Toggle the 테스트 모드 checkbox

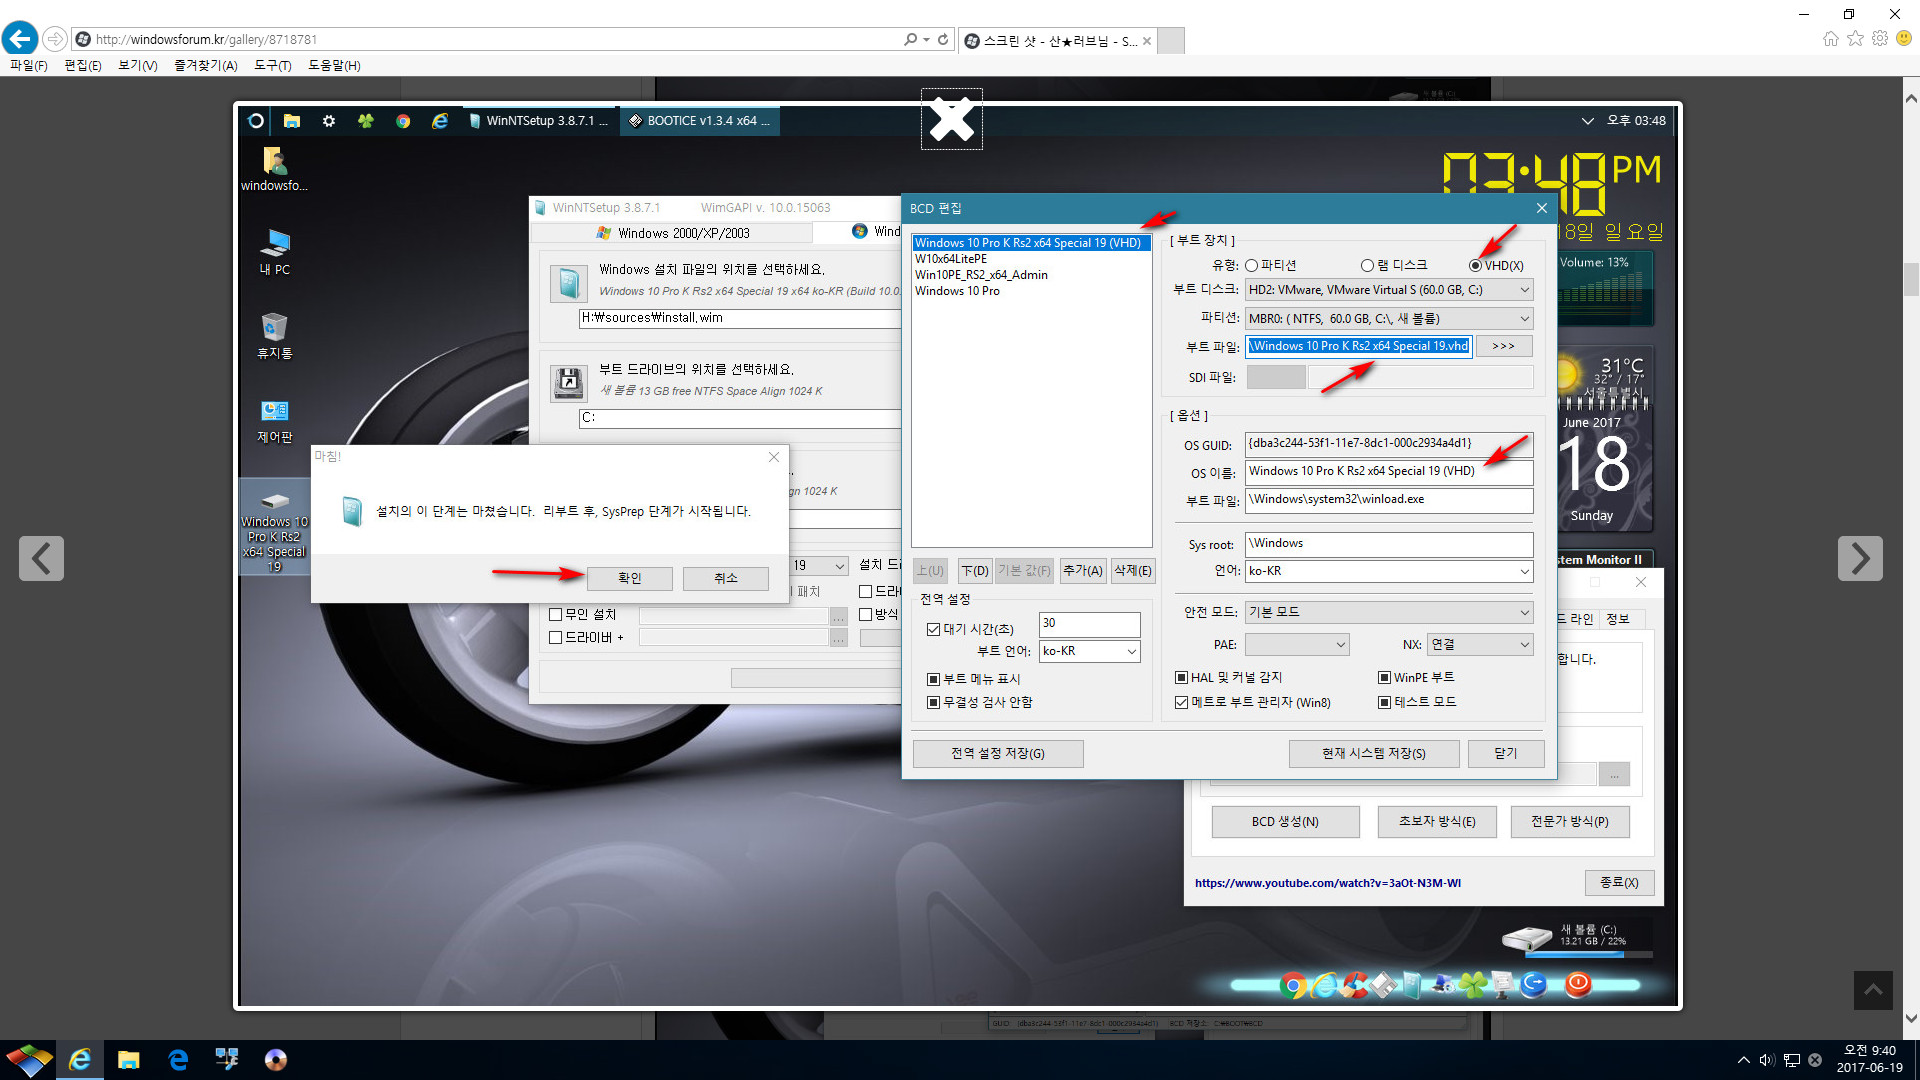pyautogui.click(x=1385, y=703)
